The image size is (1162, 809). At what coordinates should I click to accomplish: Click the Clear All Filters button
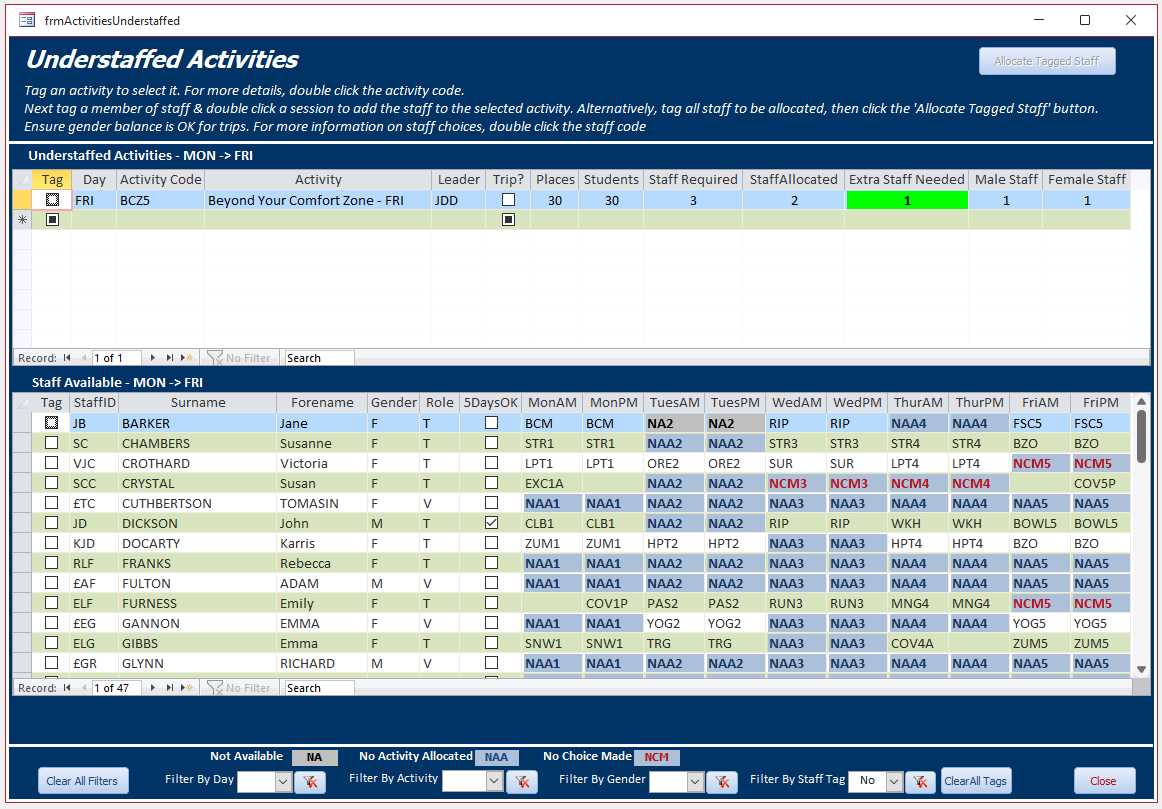click(x=82, y=781)
